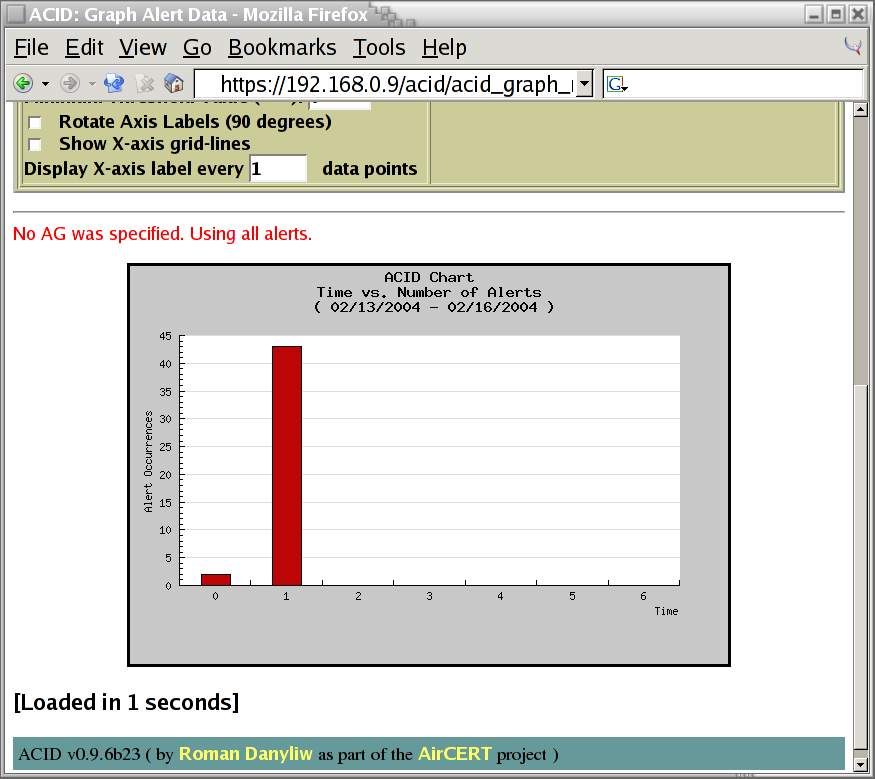Image resolution: width=875 pixels, height=779 pixels.
Task: Click the Stop loading icon
Action: [x=145, y=83]
